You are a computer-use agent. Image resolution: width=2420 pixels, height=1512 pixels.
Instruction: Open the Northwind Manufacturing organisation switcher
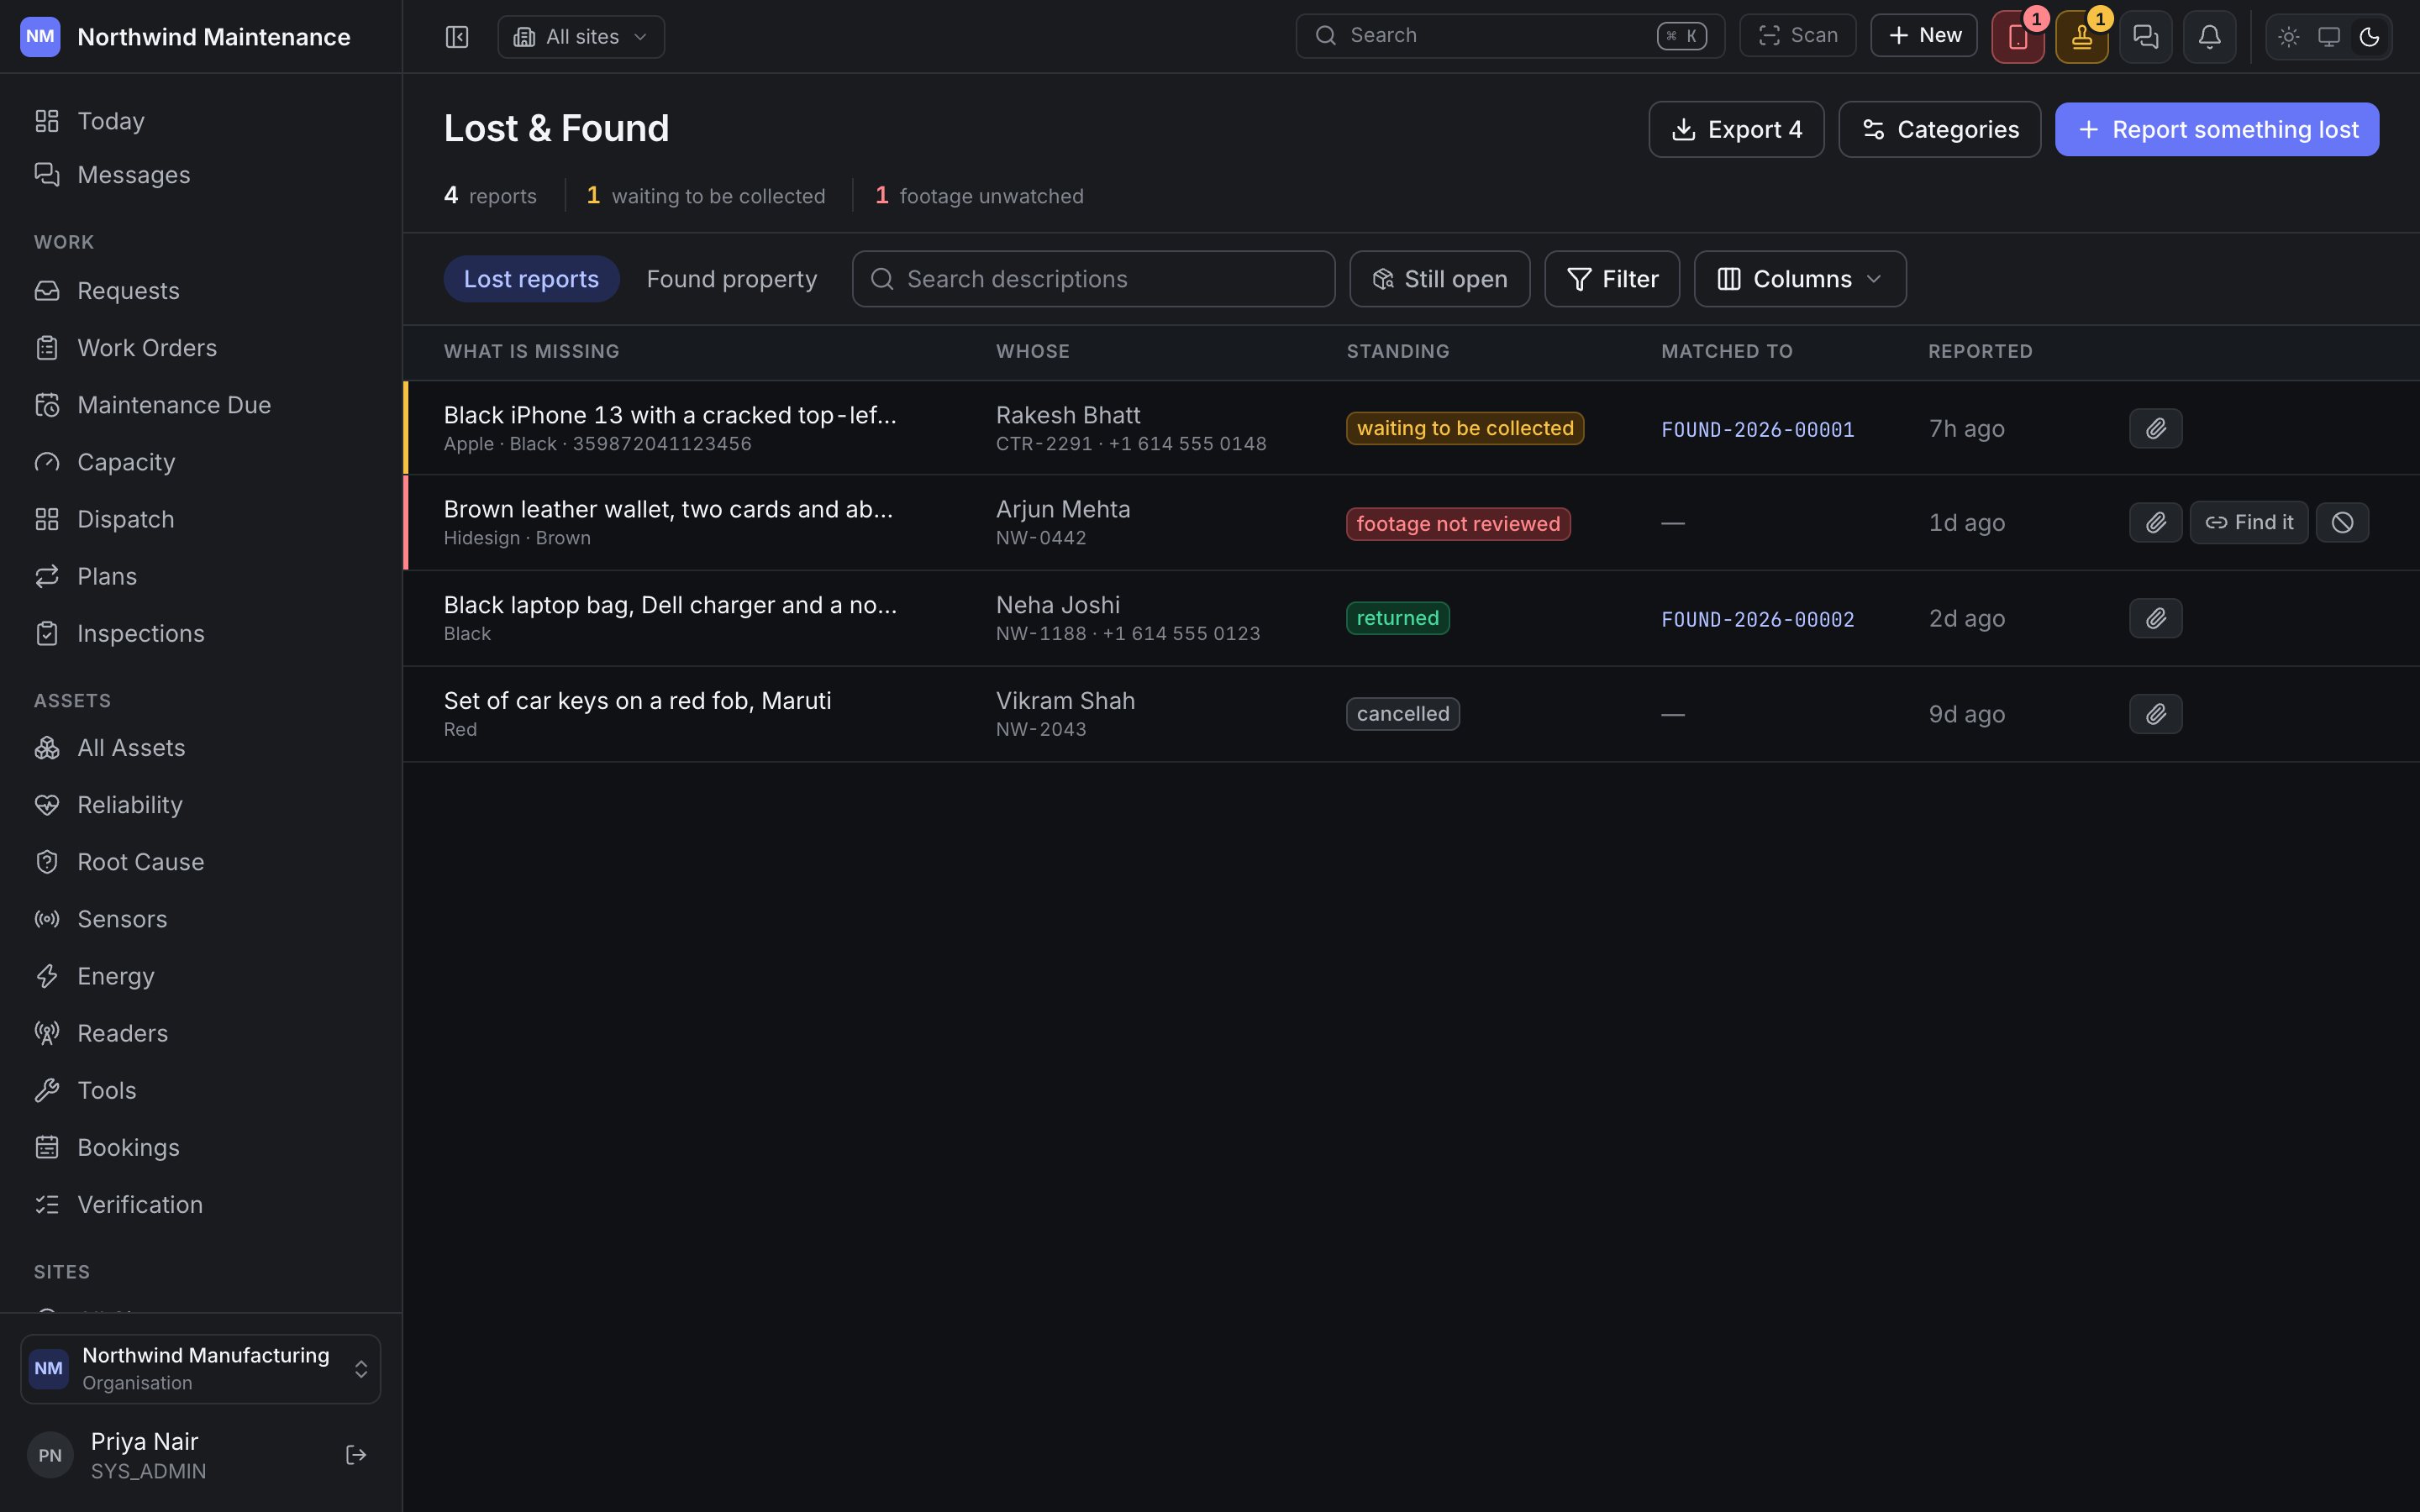200,1368
